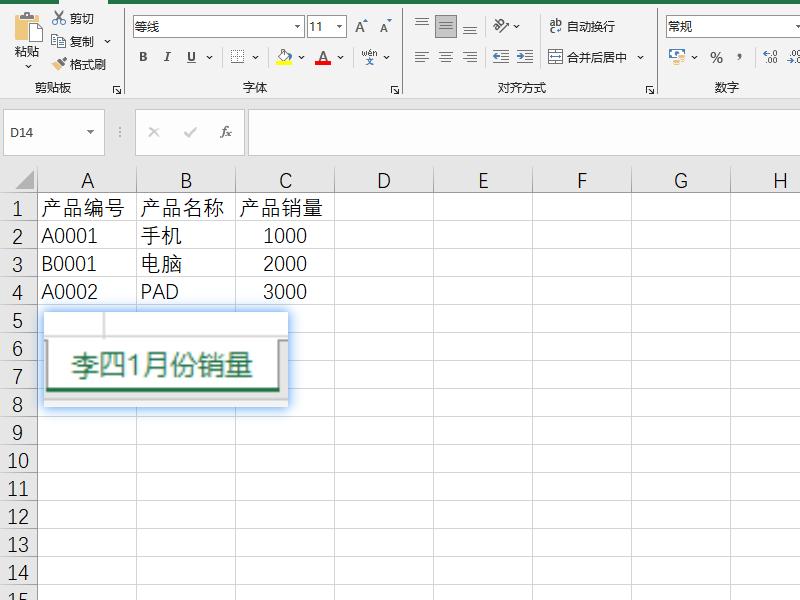Click the center horizontally align icon
The height and width of the screenshot is (600, 800).
coord(446,57)
